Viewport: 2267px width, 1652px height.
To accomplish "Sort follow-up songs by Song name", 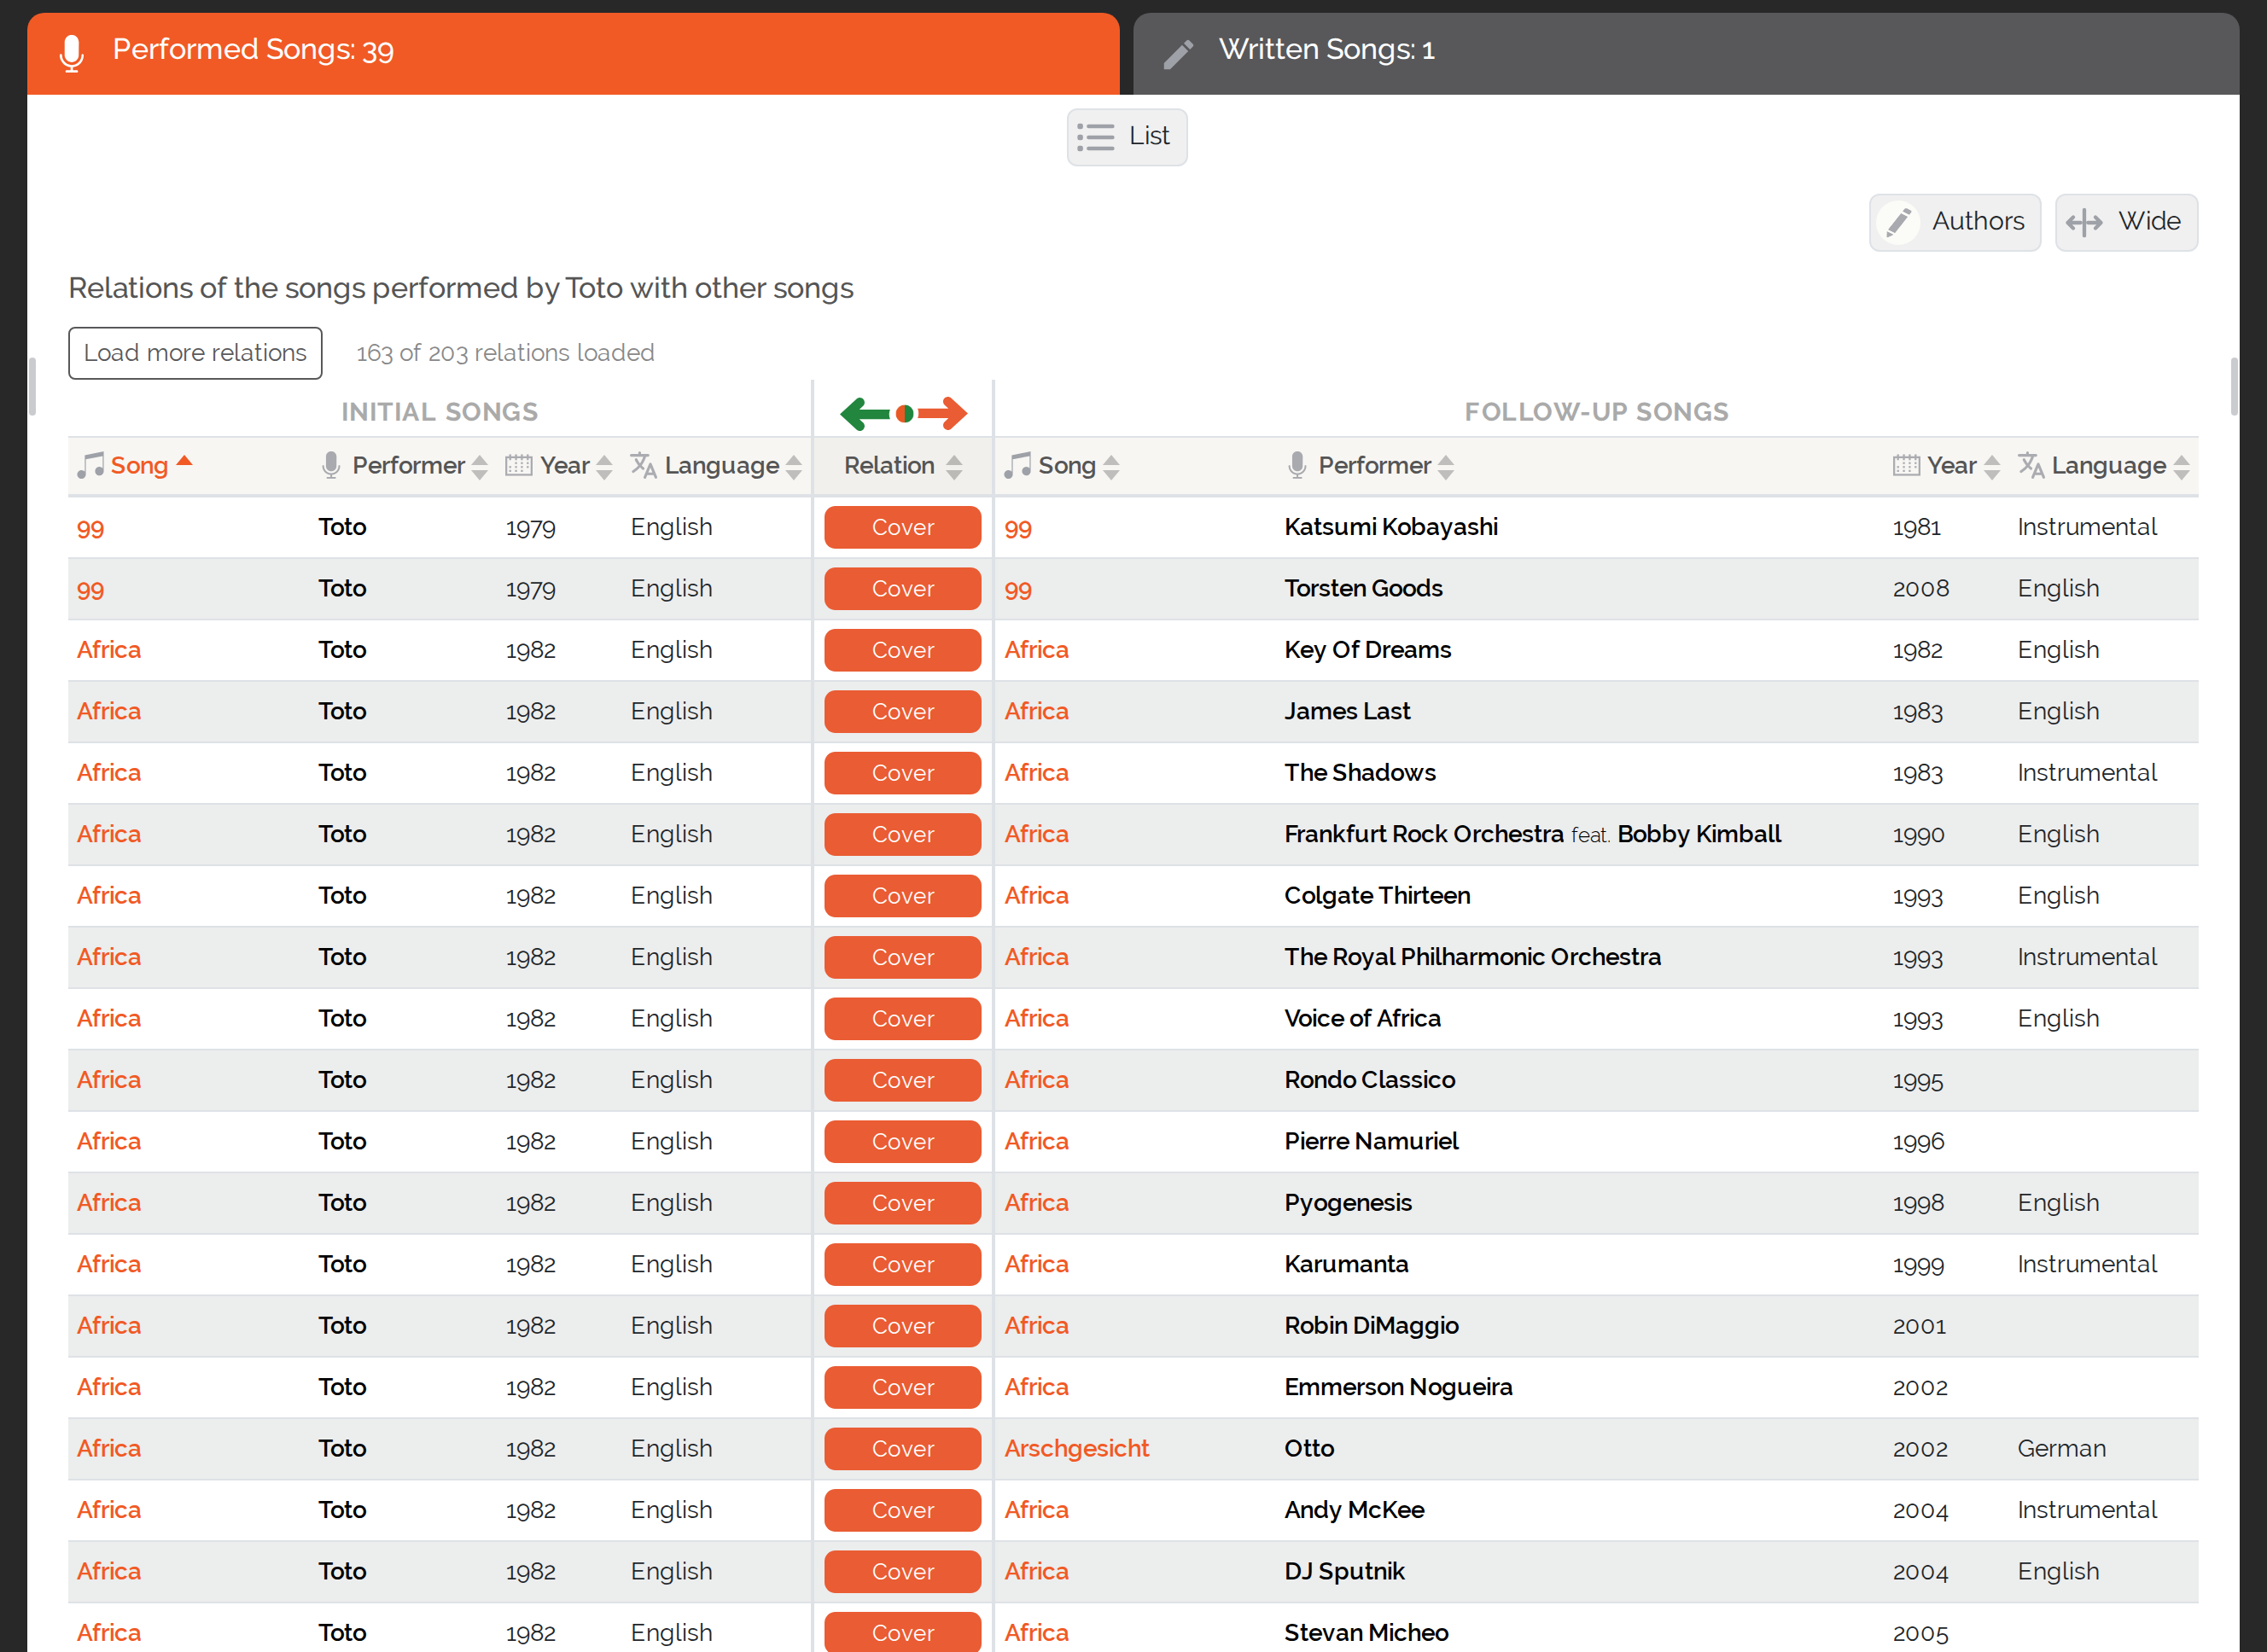I will pos(1079,465).
